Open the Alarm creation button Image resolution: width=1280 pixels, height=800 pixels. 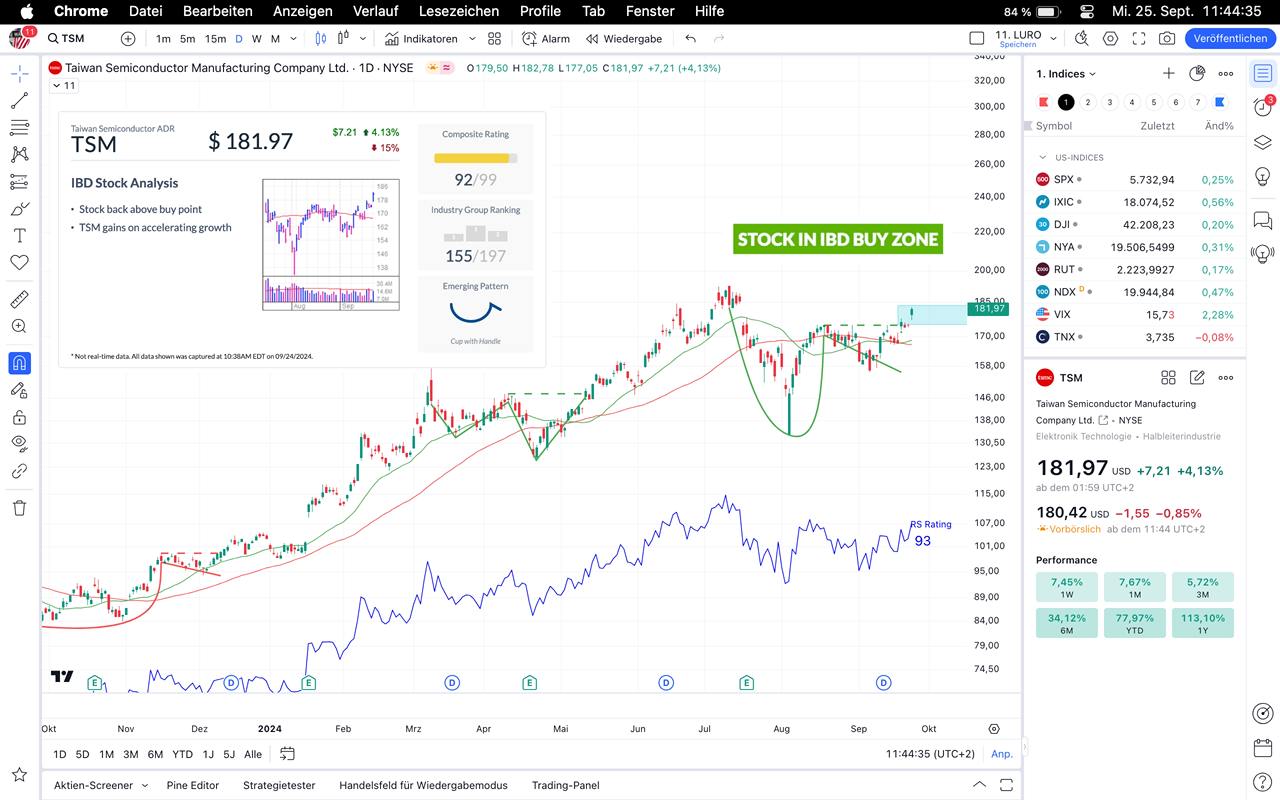546,38
